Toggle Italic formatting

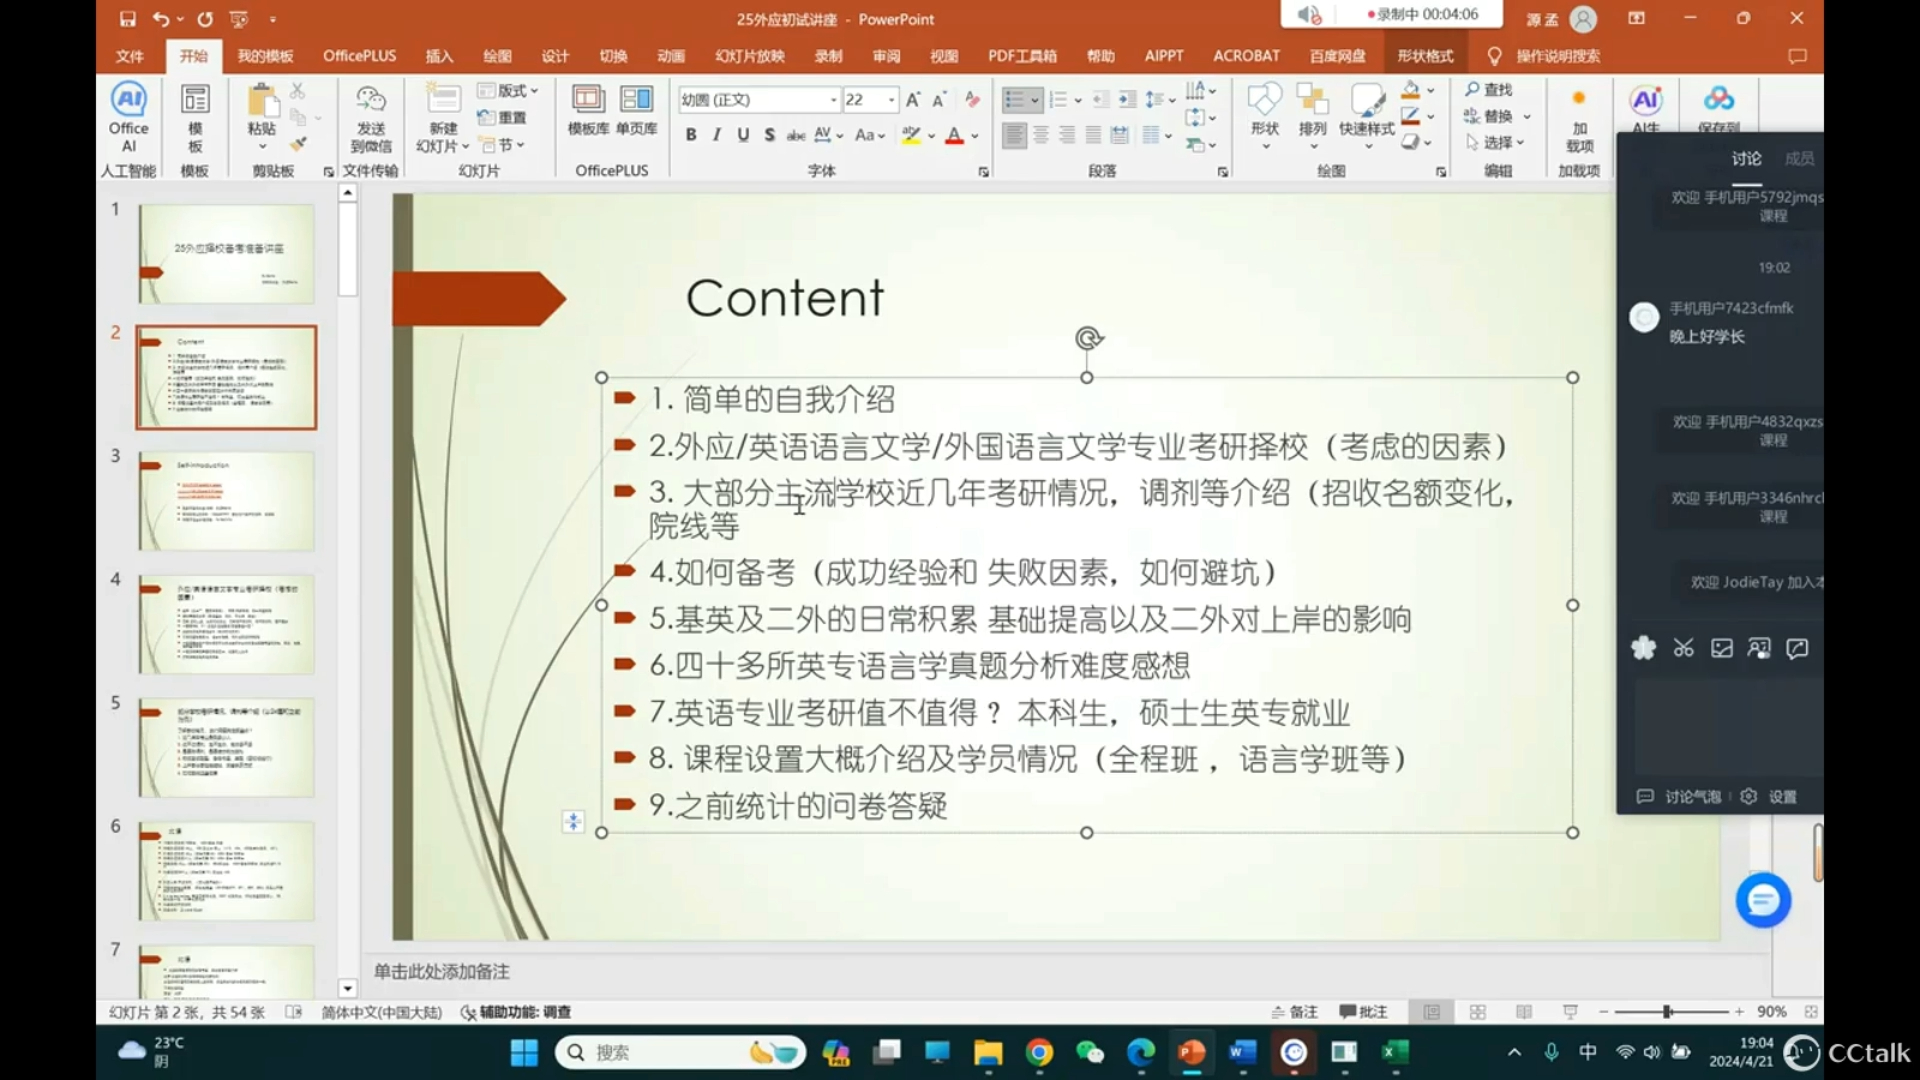(x=716, y=135)
